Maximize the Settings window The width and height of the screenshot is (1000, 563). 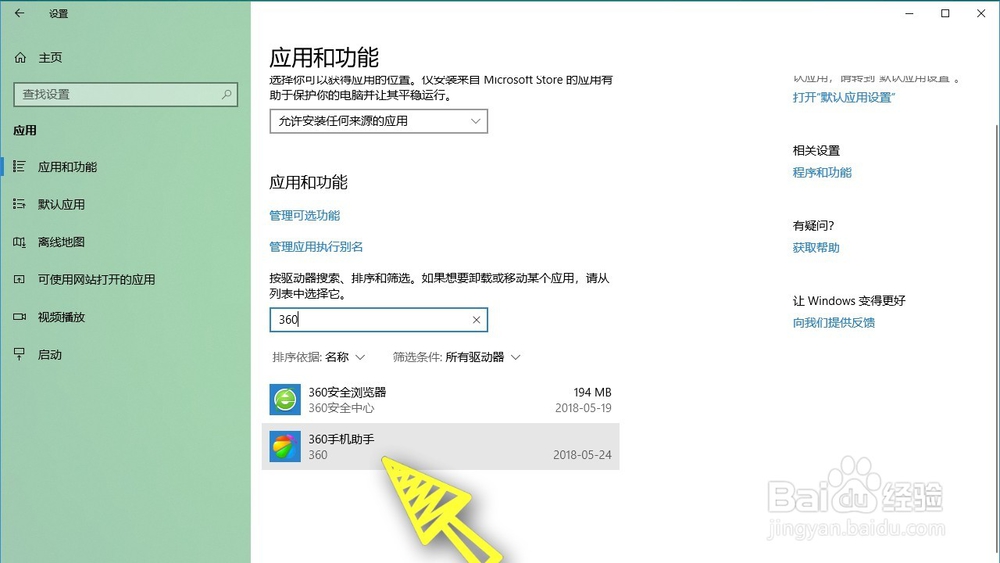(x=945, y=13)
